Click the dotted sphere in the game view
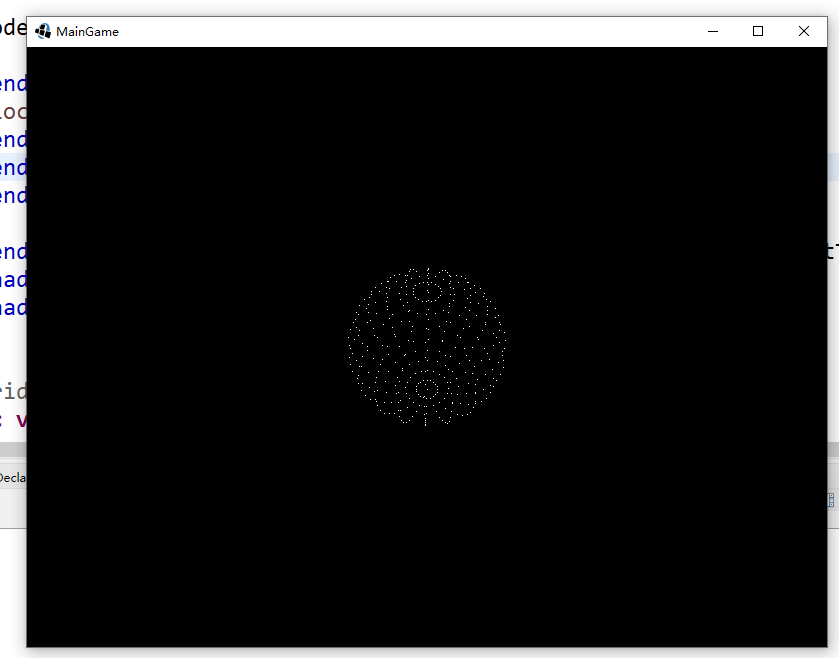 pyautogui.click(x=426, y=347)
